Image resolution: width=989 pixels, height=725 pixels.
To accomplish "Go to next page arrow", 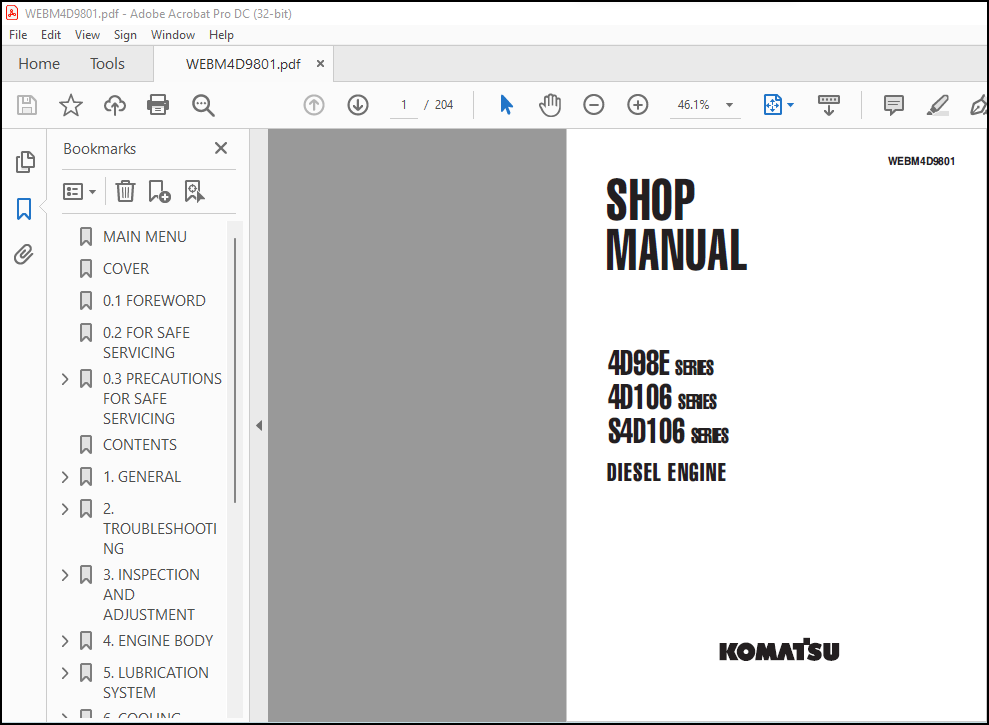I will [358, 105].
